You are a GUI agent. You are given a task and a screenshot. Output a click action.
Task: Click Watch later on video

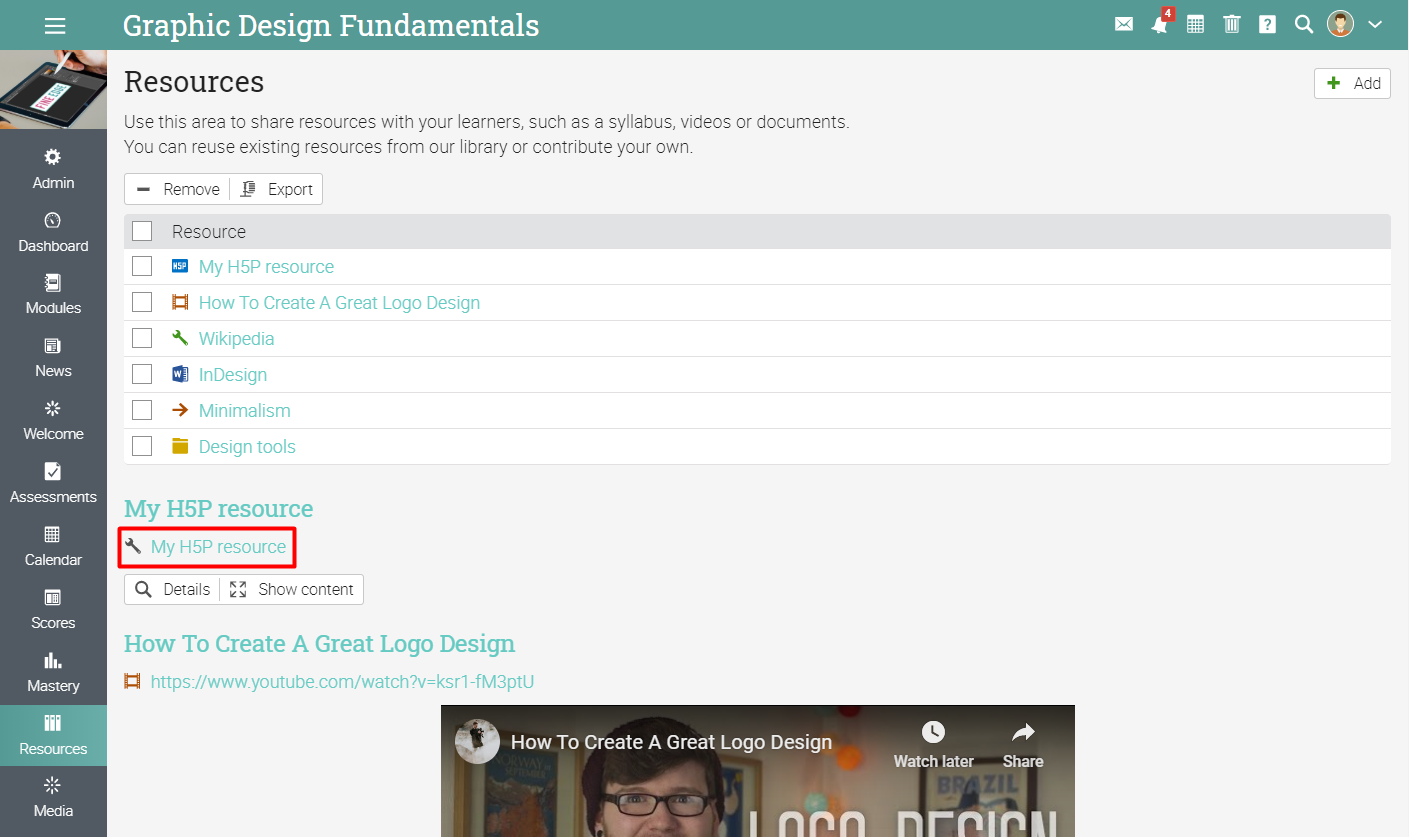pyautogui.click(x=933, y=745)
